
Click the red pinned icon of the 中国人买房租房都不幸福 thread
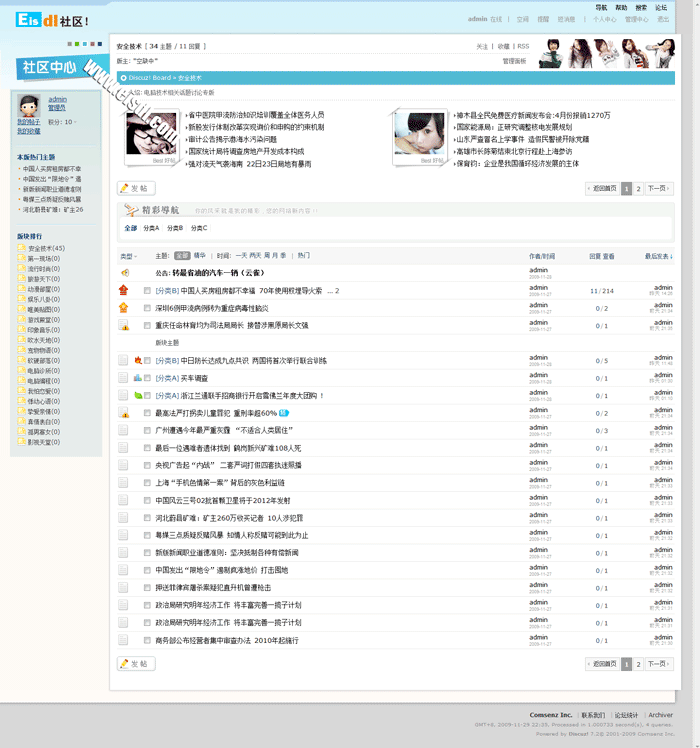pos(124,290)
